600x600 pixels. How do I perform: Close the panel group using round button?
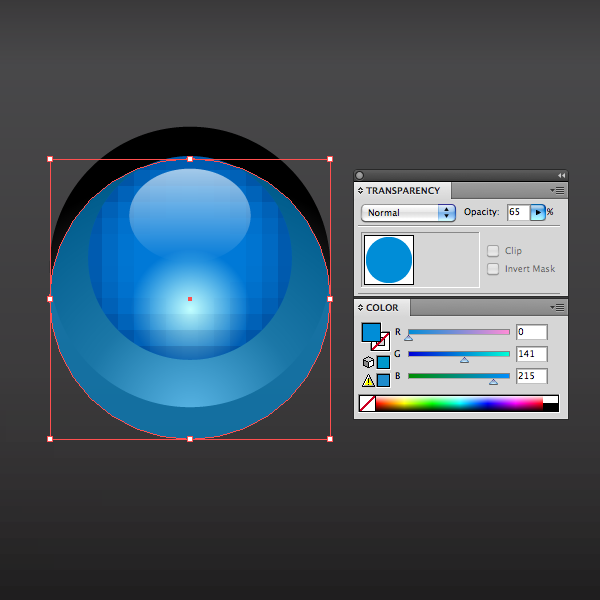pyautogui.click(x=359, y=176)
